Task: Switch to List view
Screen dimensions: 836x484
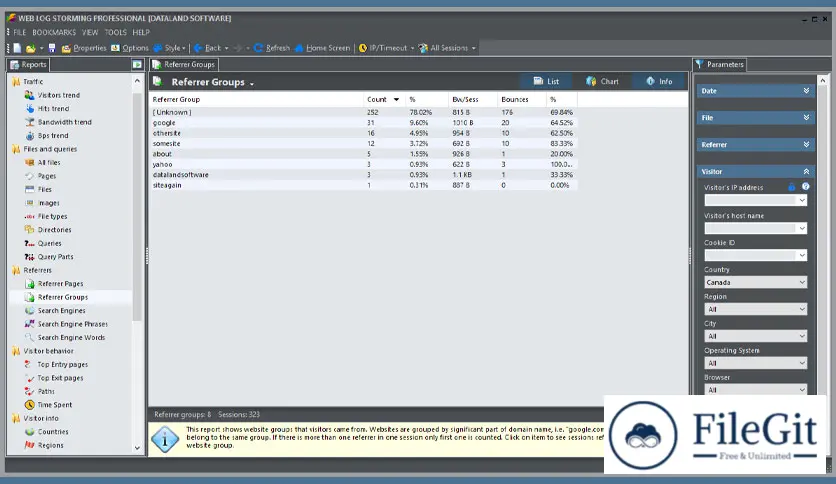Action: [x=546, y=81]
